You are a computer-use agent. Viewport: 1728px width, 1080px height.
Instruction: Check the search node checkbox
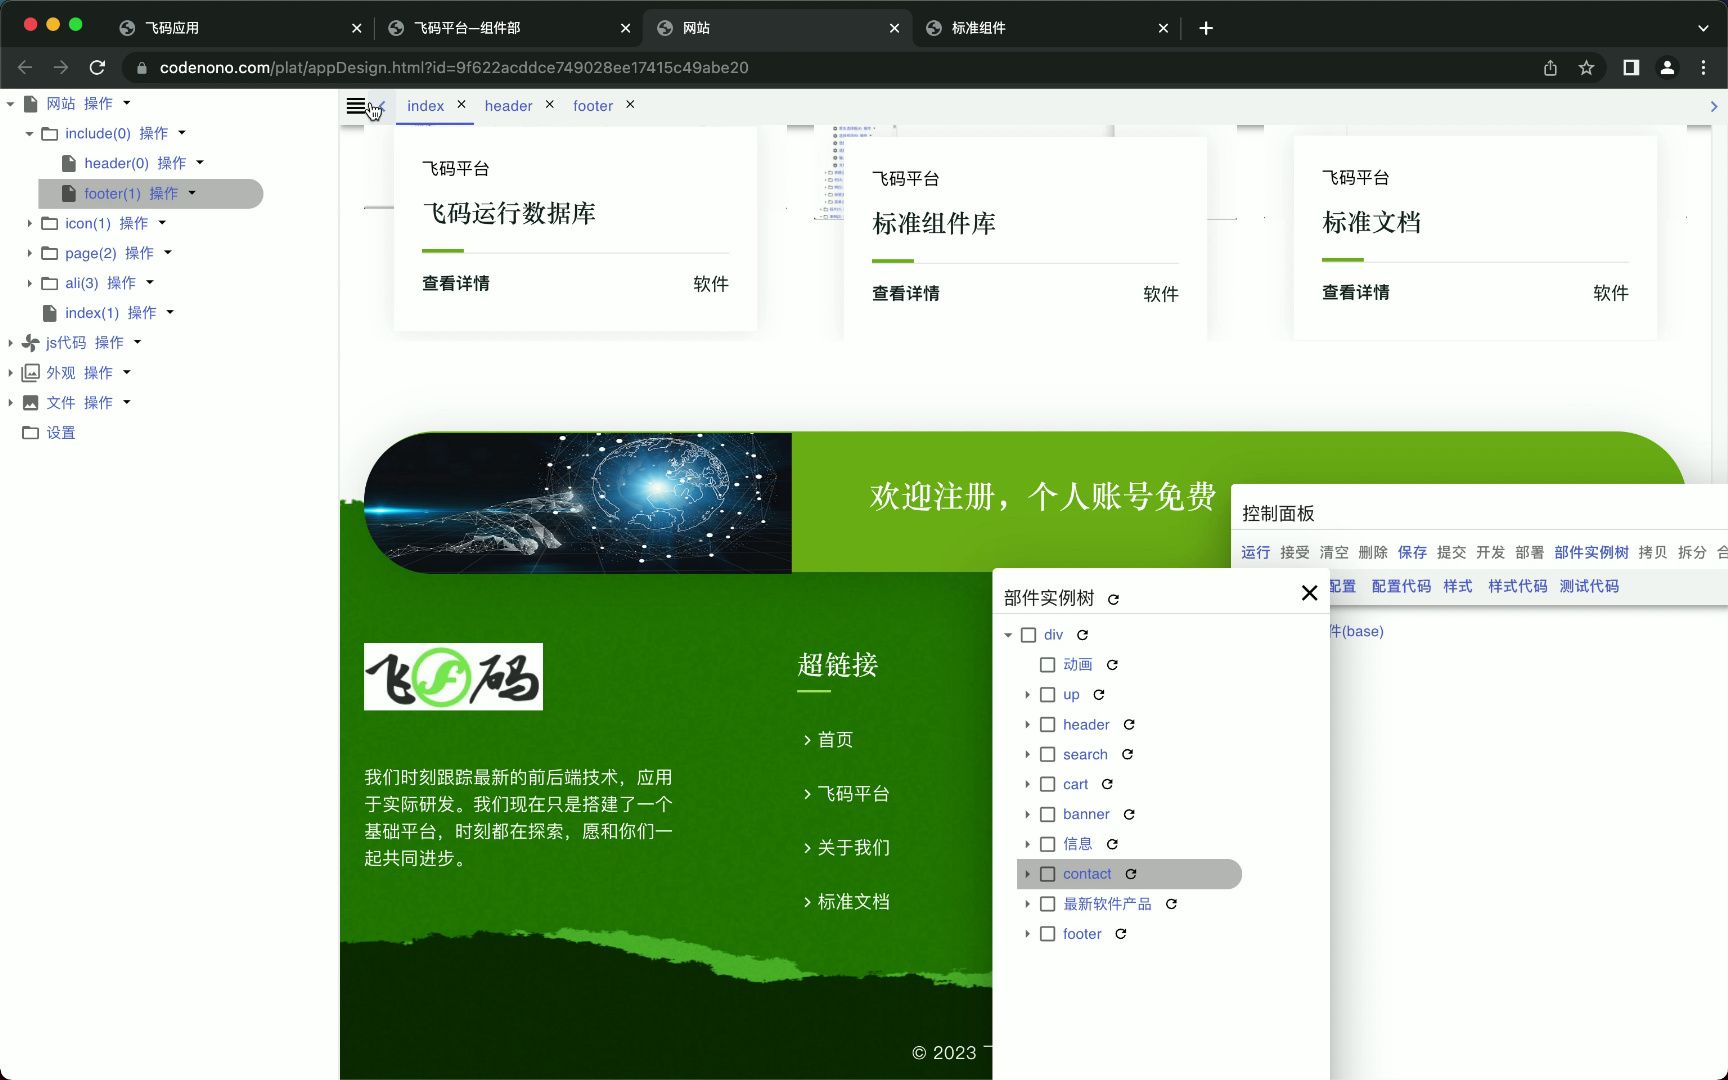click(1047, 754)
